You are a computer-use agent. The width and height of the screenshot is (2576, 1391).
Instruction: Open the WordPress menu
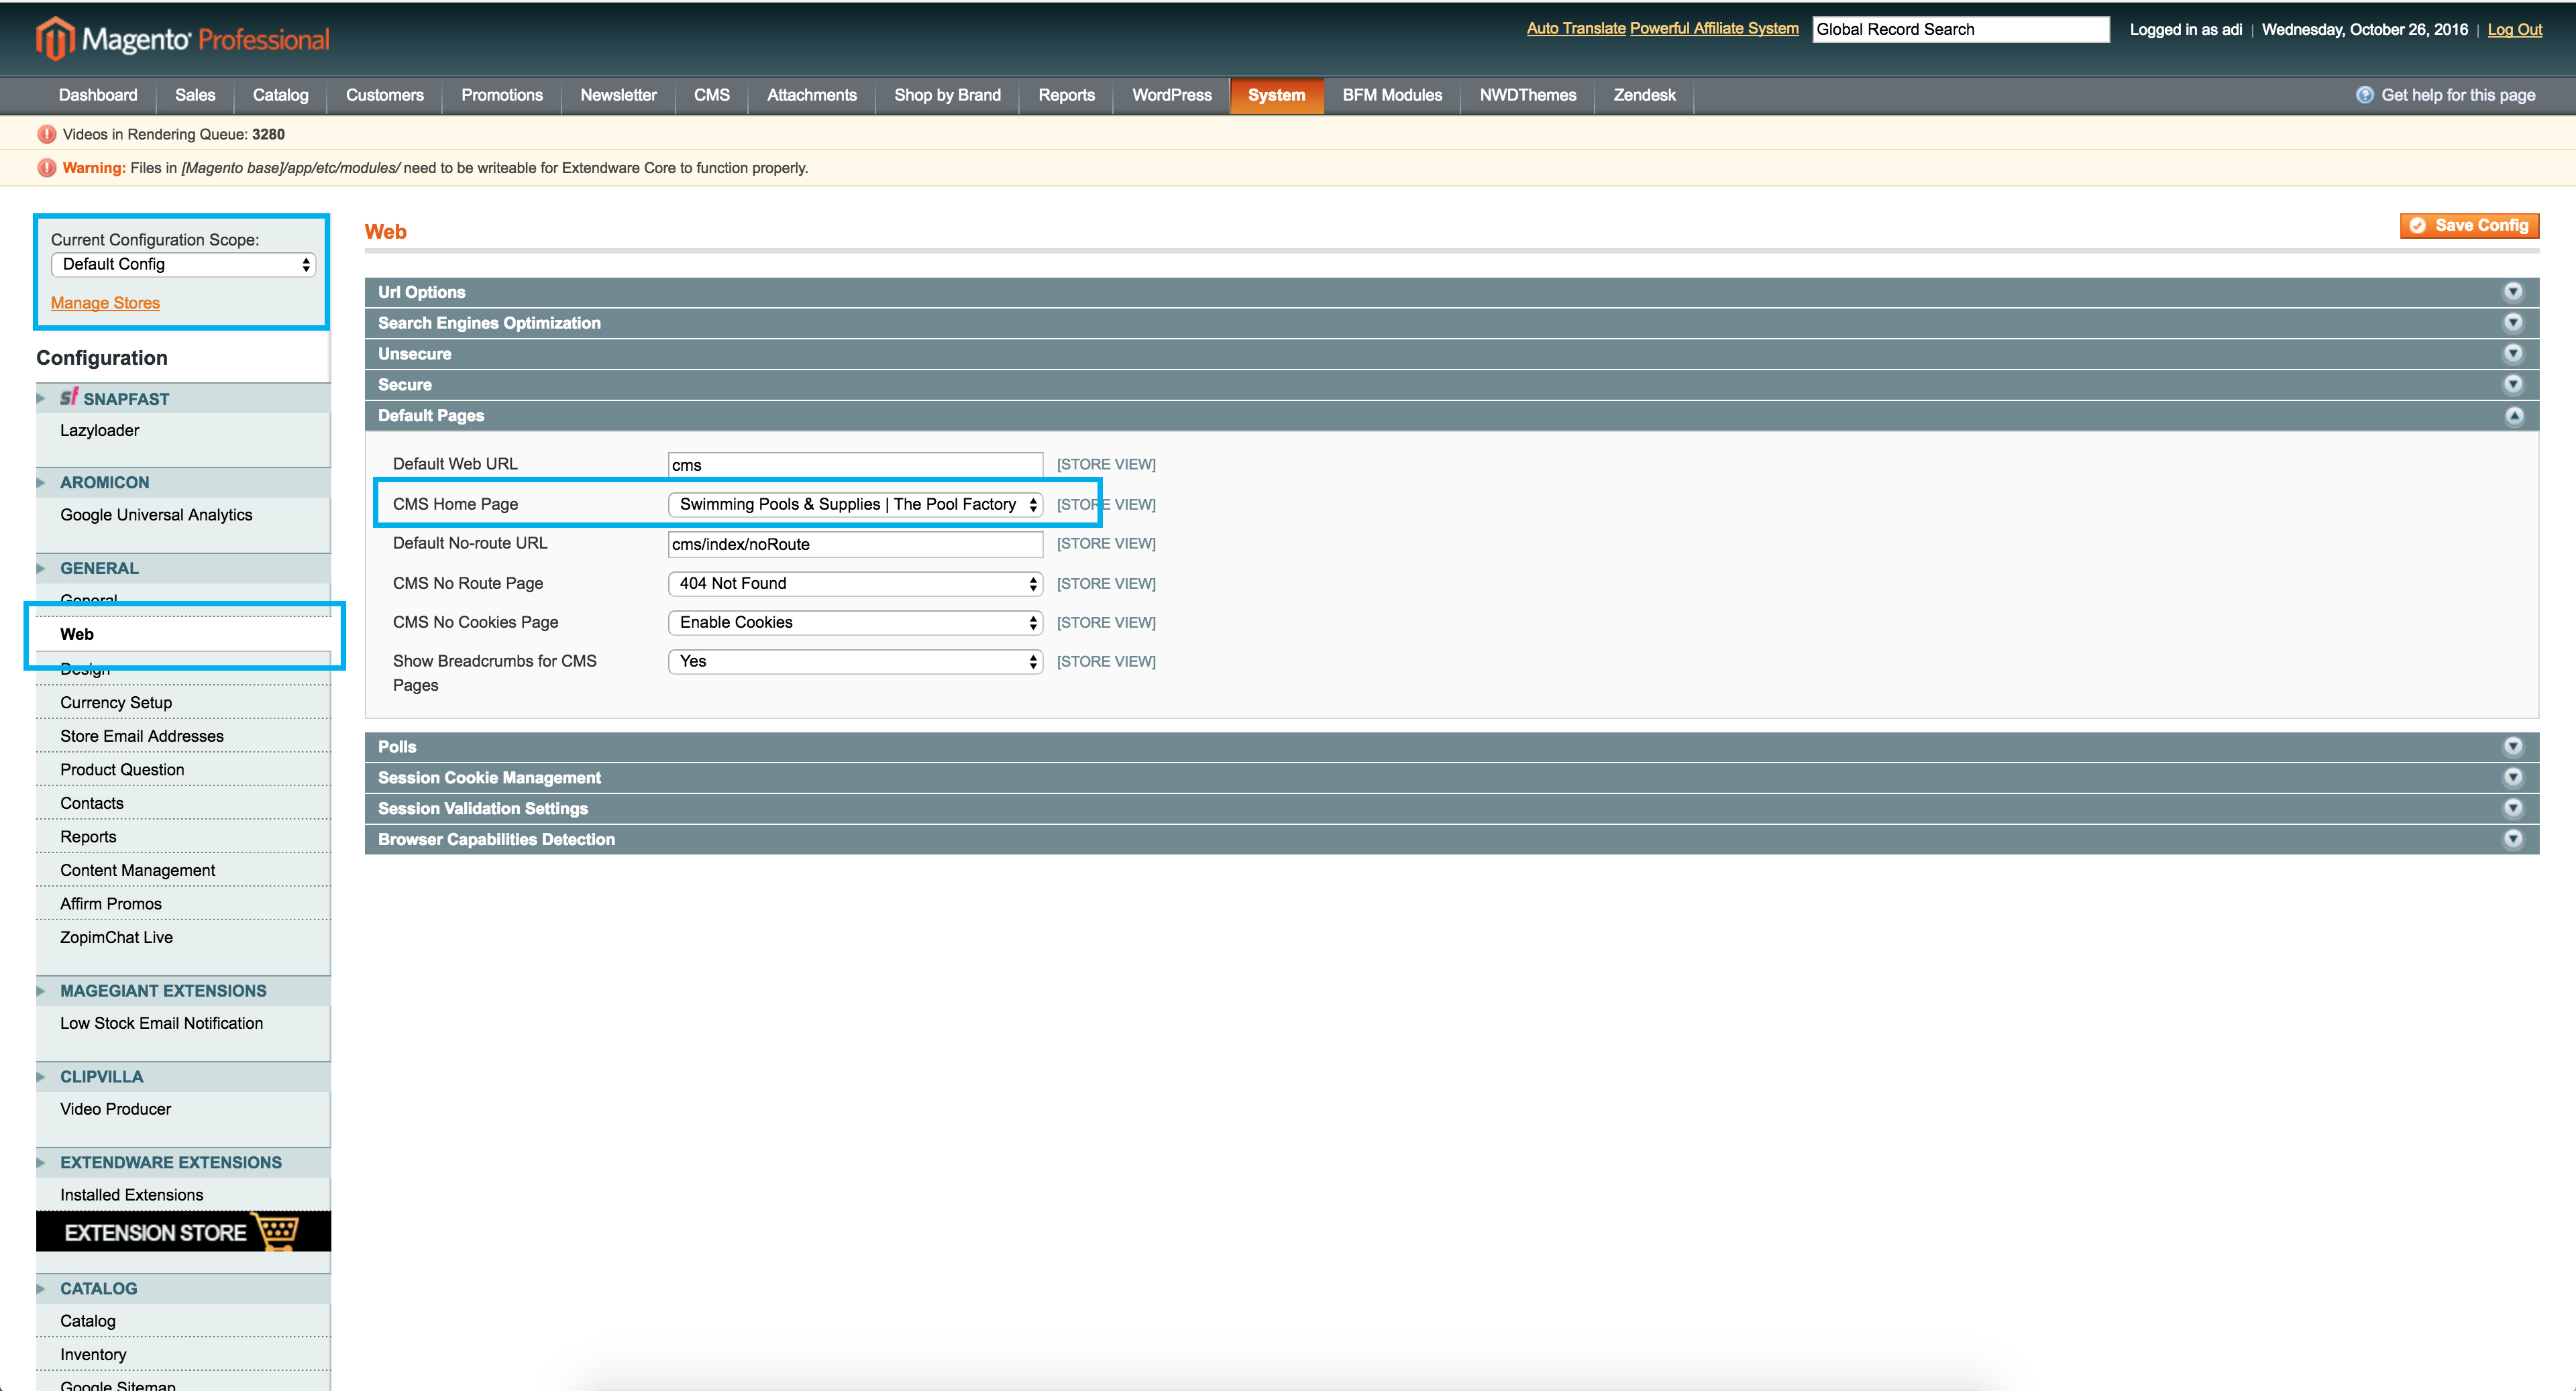coord(1172,95)
